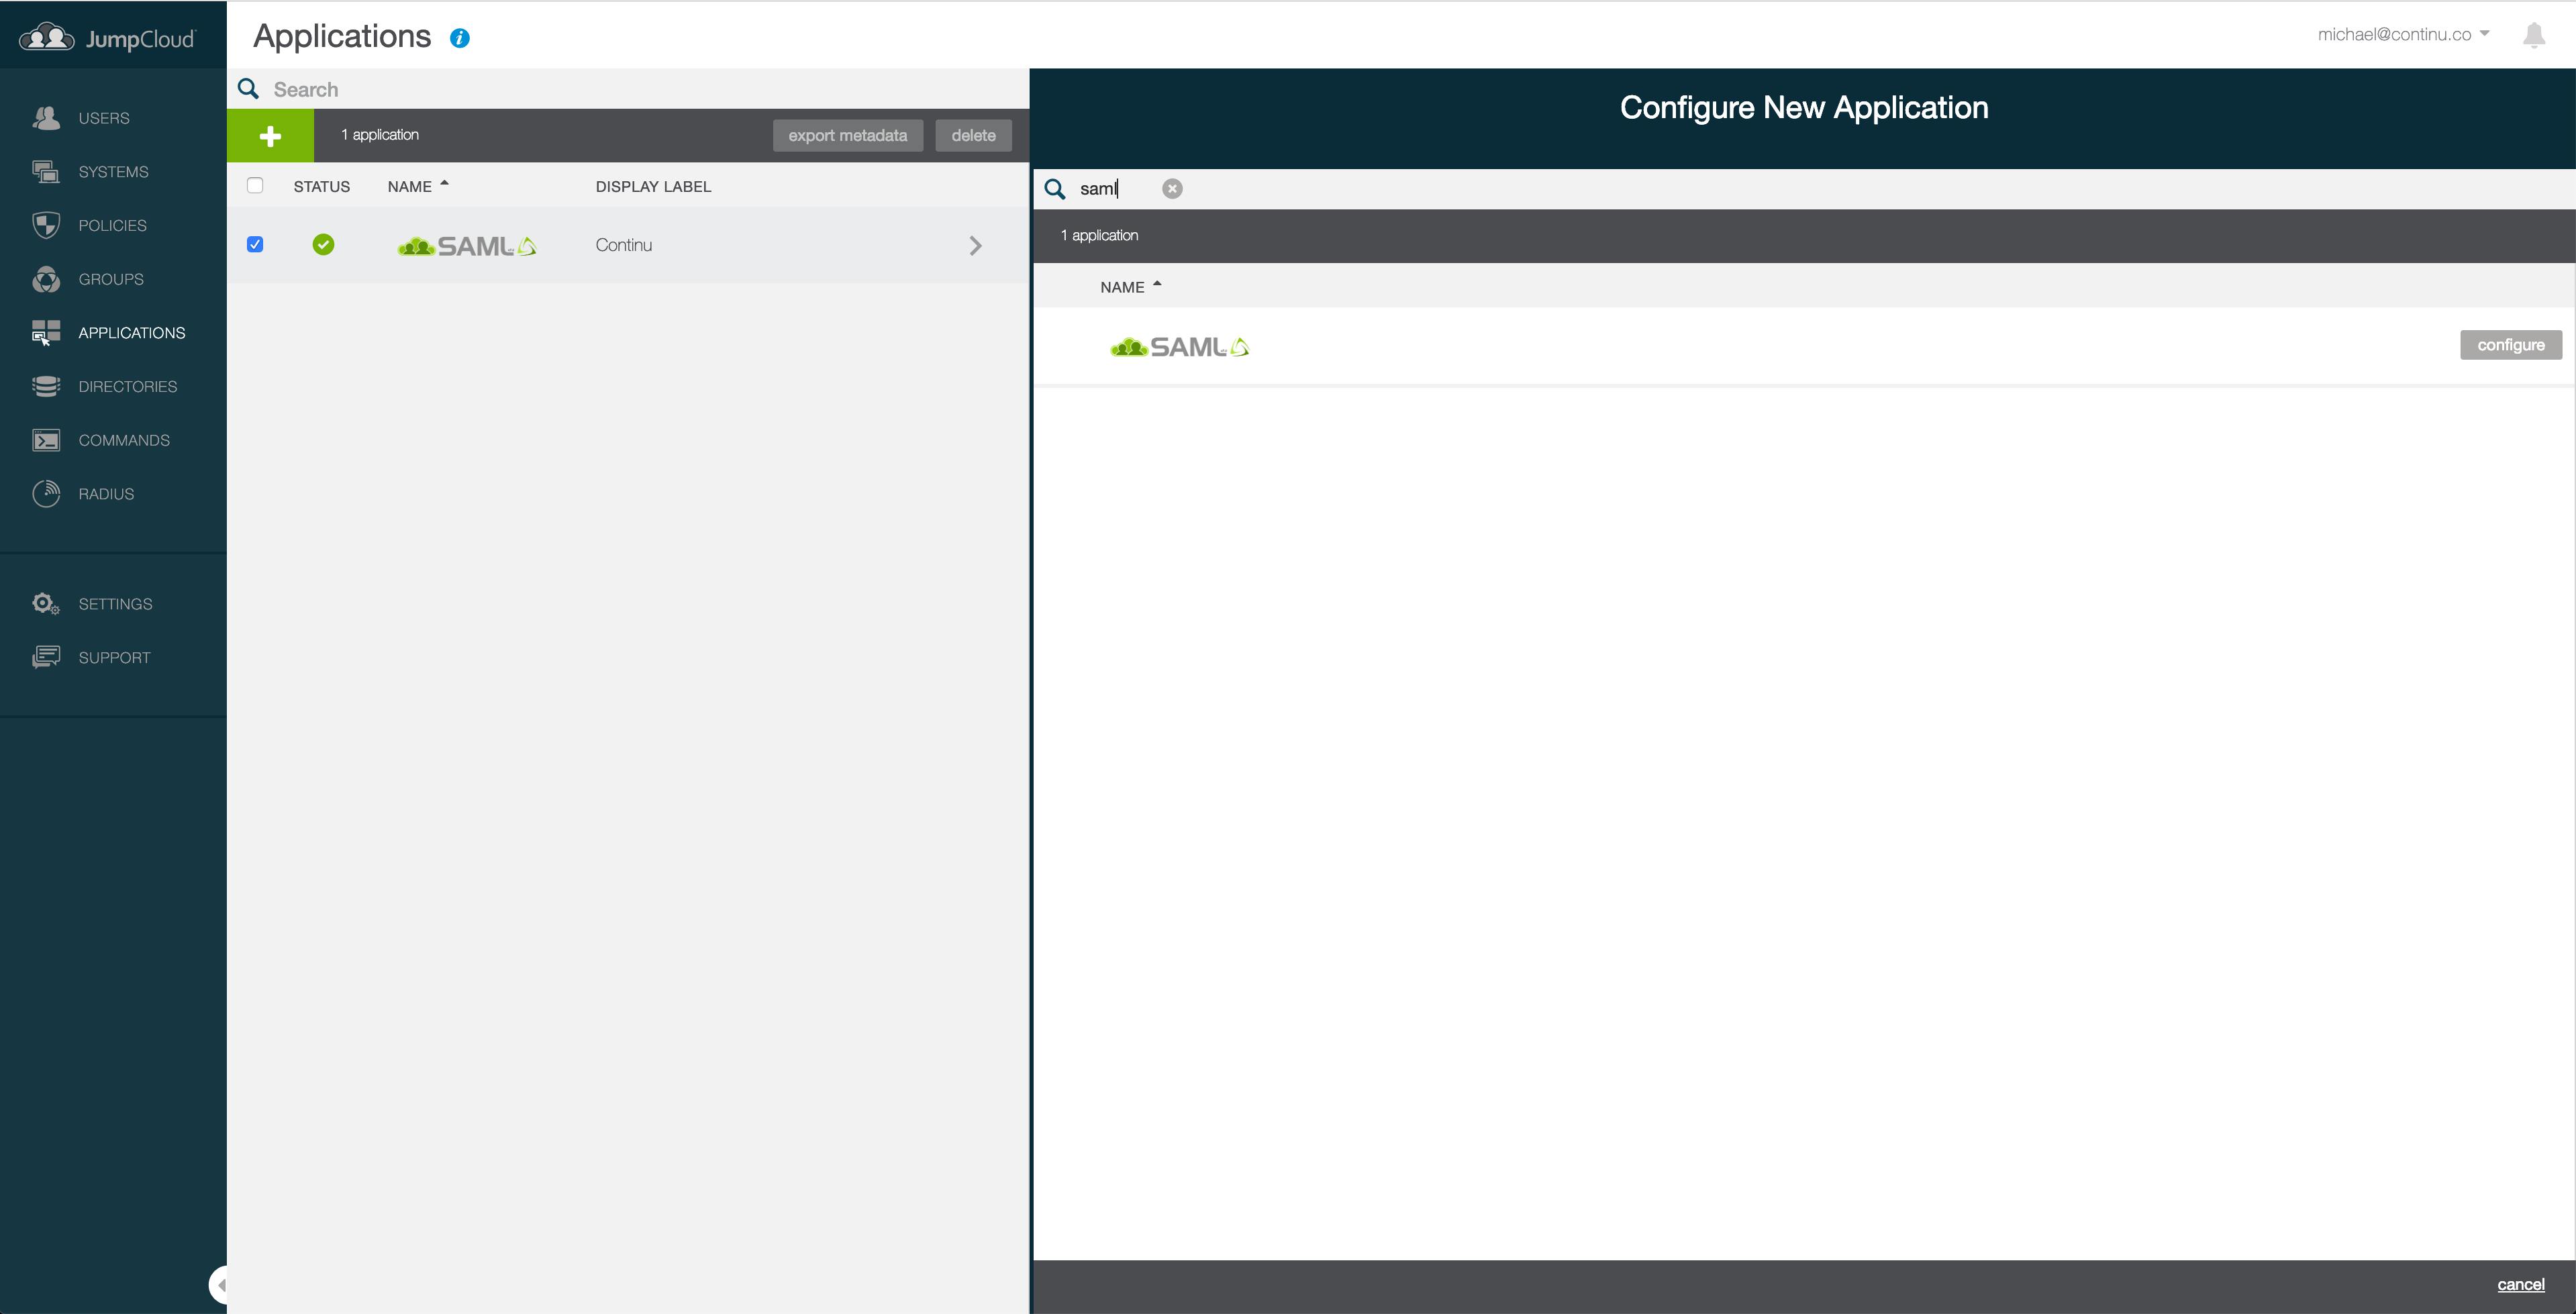Focus the saml search input field

(x=1117, y=188)
